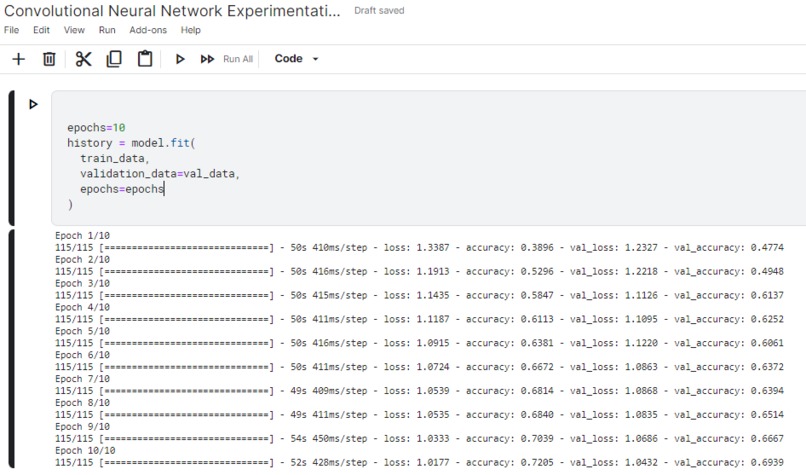The width and height of the screenshot is (806, 475).
Task: Click the Epoch 2/10 output line
Action: pos(83,260)
